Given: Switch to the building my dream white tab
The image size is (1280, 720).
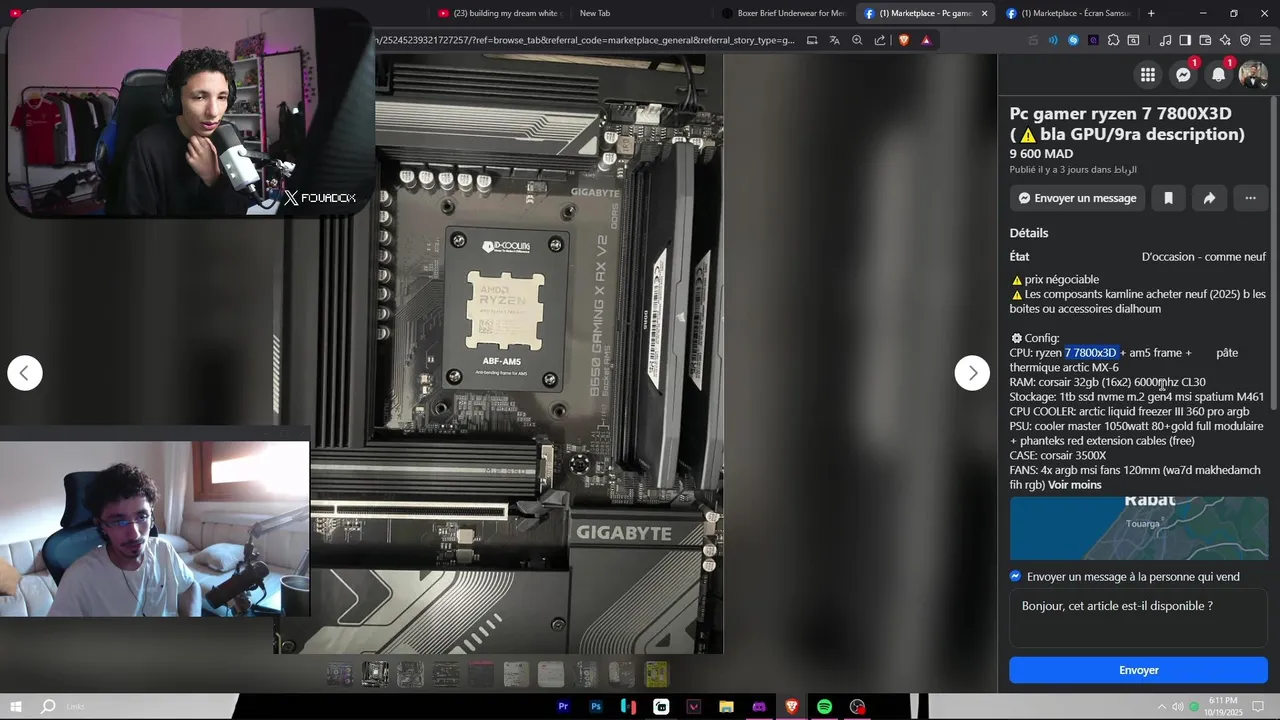Looking at the screenshot, I should [500, 13].
